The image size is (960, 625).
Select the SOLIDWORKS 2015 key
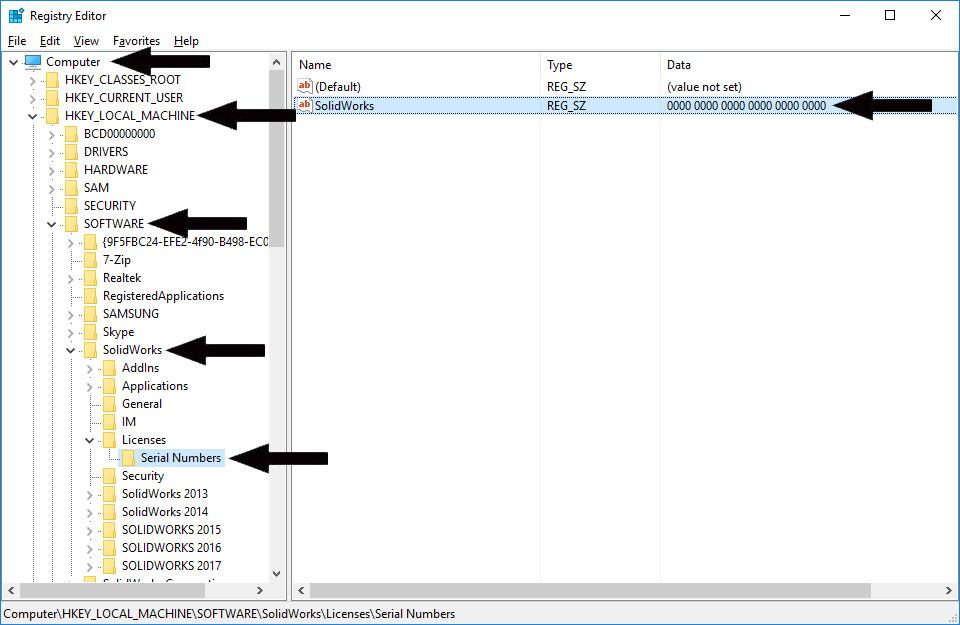pyautogui.click(x=171, y=530)
